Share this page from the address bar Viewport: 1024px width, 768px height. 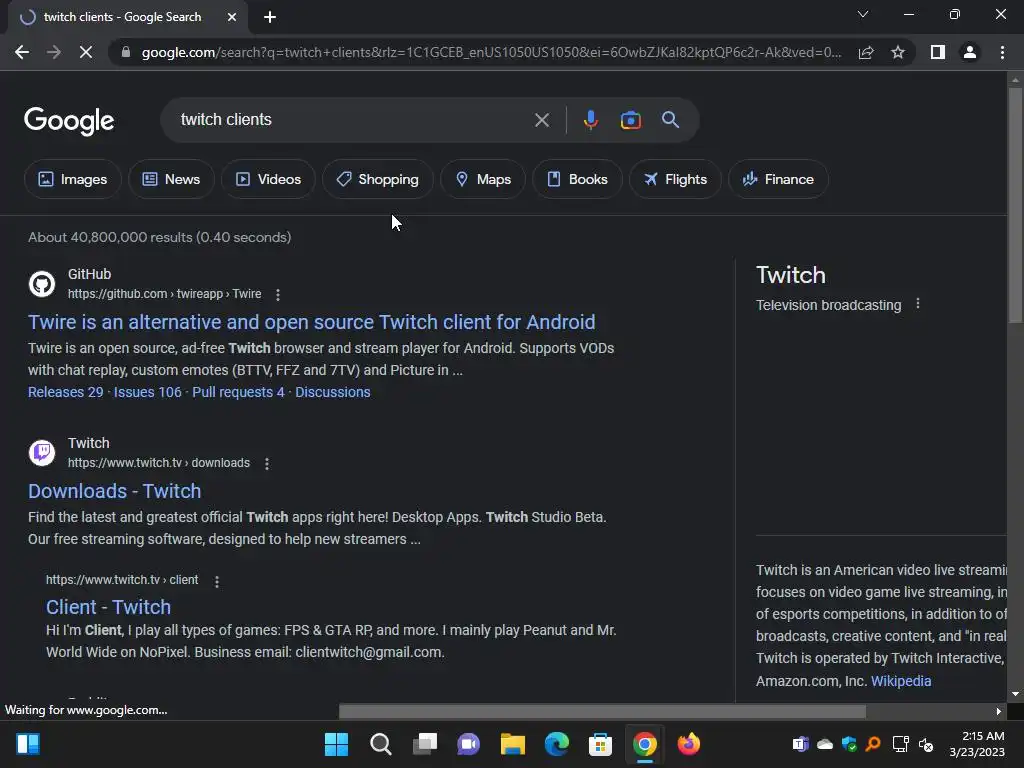tap(866, 52)
